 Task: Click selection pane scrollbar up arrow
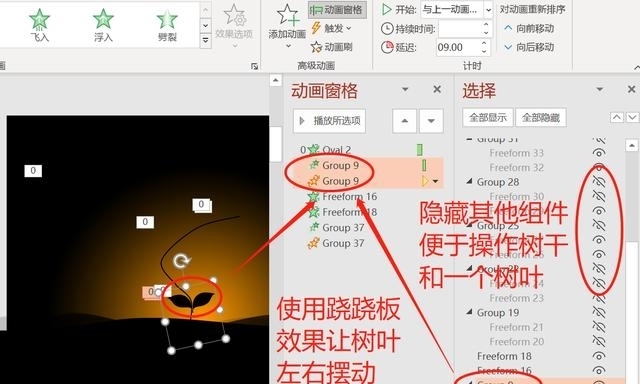(631, 145)
